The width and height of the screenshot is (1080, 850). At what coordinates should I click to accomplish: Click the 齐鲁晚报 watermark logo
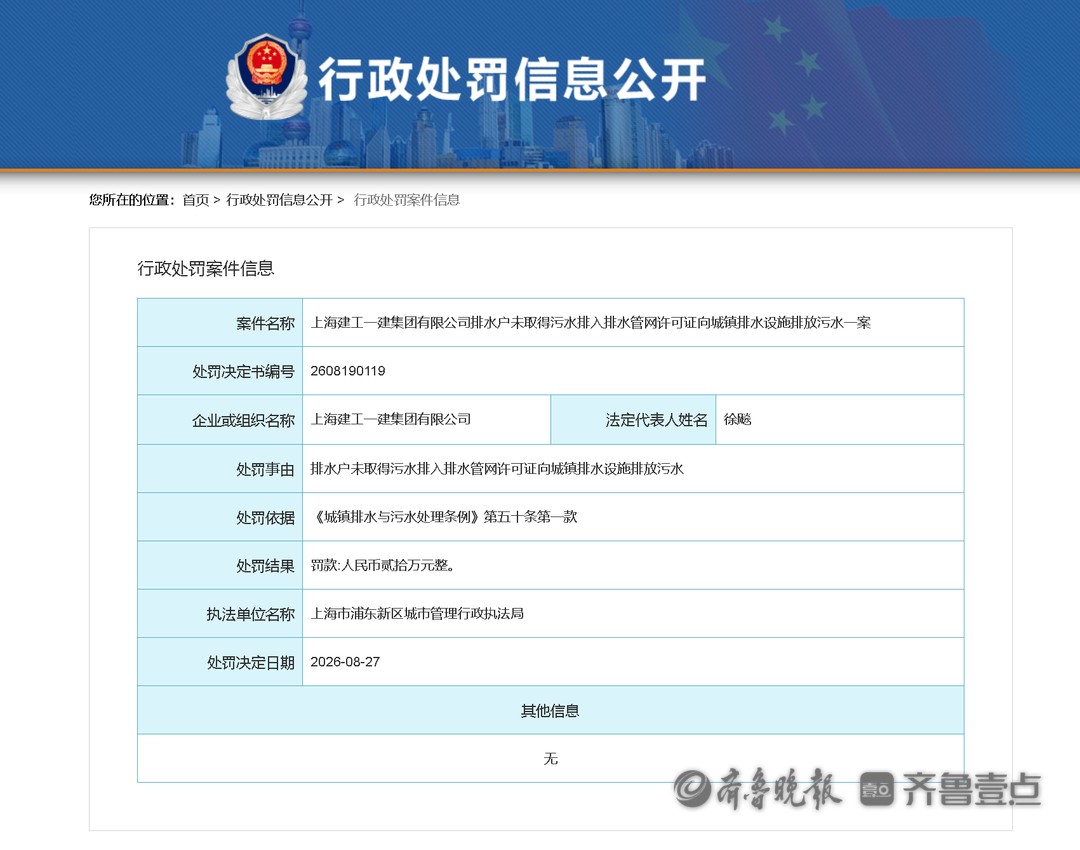[x=757, y=788]
